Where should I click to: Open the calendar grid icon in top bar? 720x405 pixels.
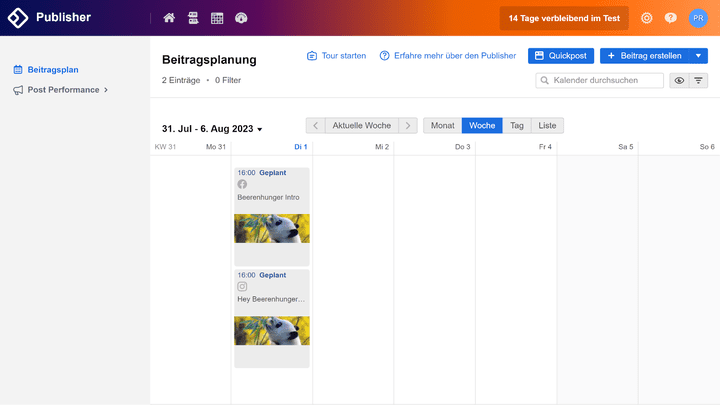(217, 18)
